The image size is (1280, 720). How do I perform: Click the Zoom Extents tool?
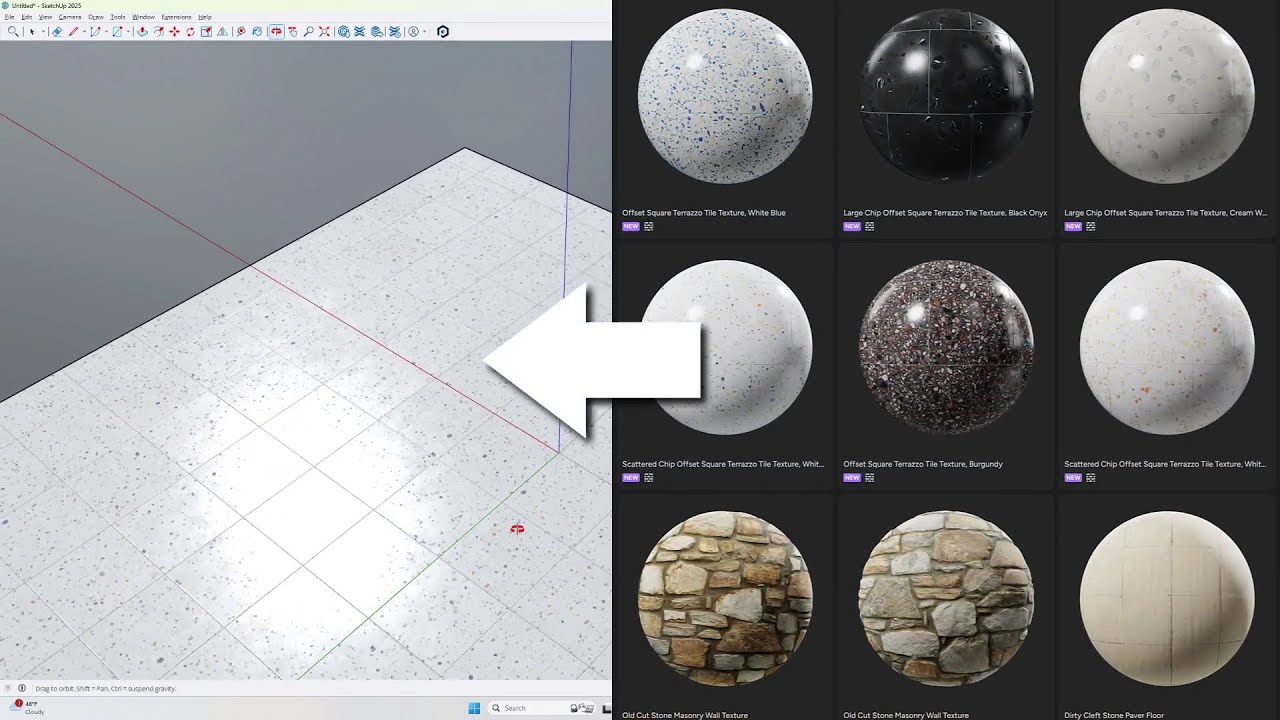(324, 32)
